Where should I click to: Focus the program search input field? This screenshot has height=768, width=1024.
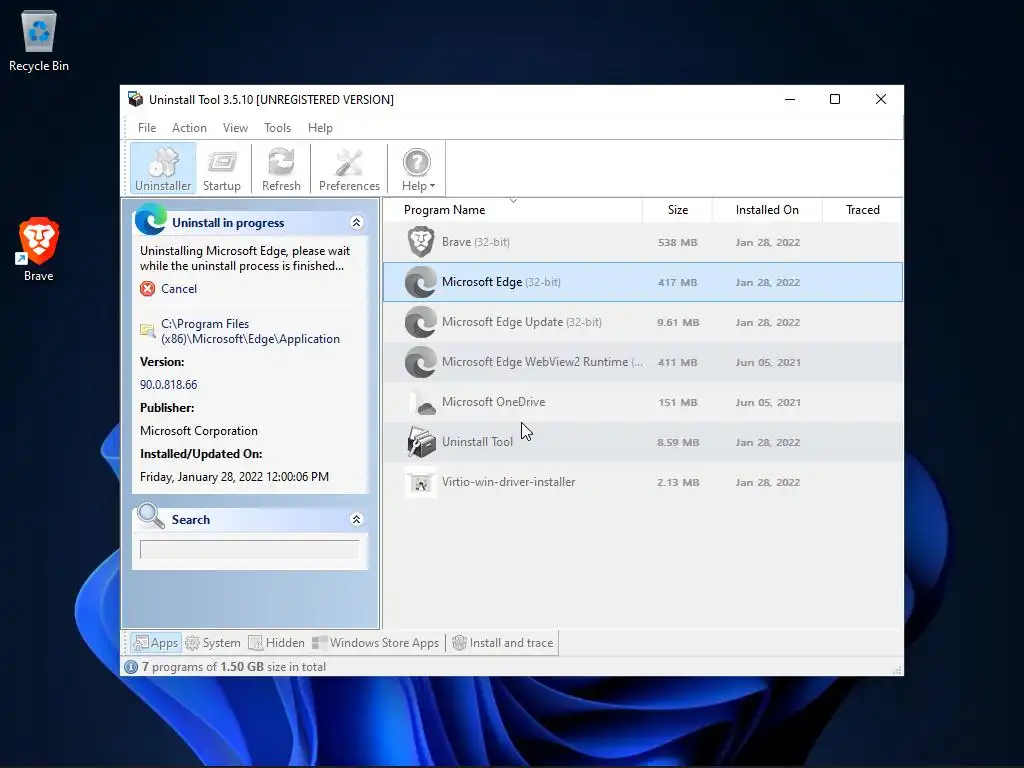[x=249, y=549]
